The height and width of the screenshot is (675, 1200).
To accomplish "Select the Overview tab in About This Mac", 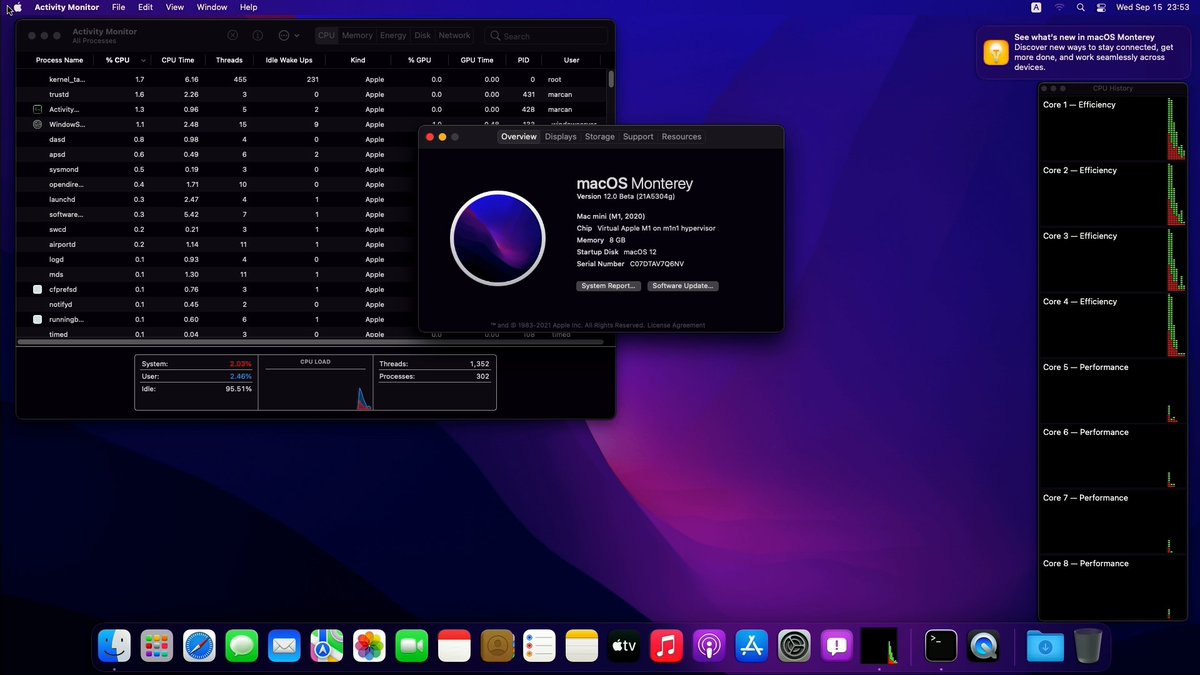I will [x=519, y=136].
